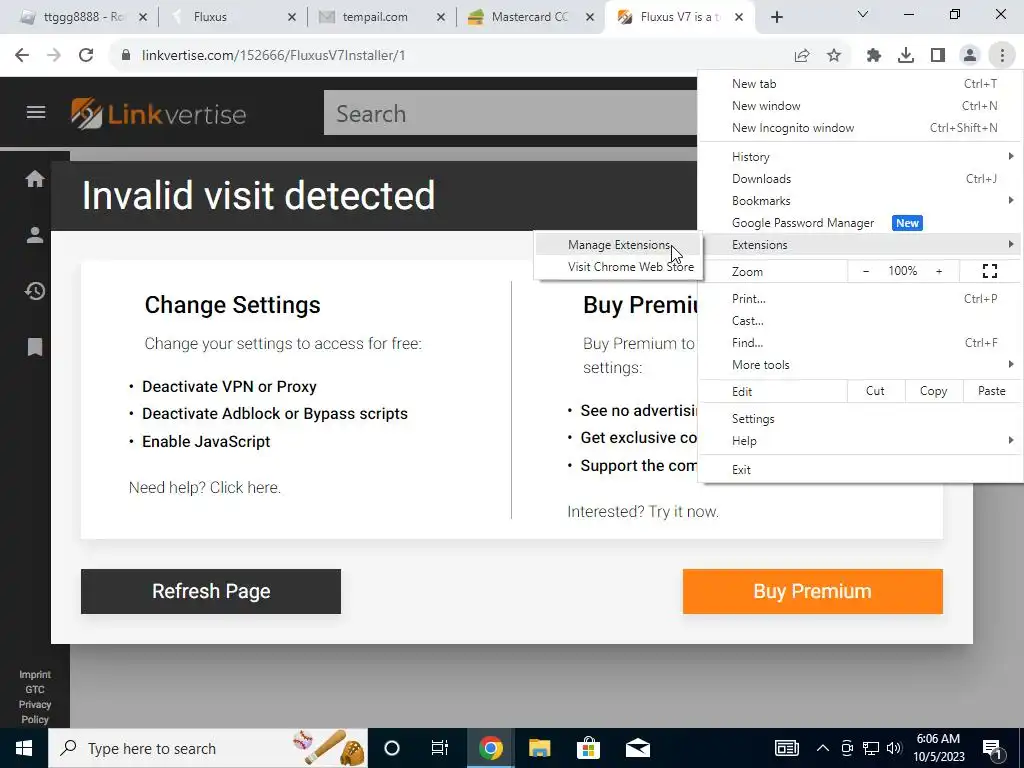Expand the Help submenu
The height and width of the screenshot is (768, 1024).
click(x=861, y=441)
